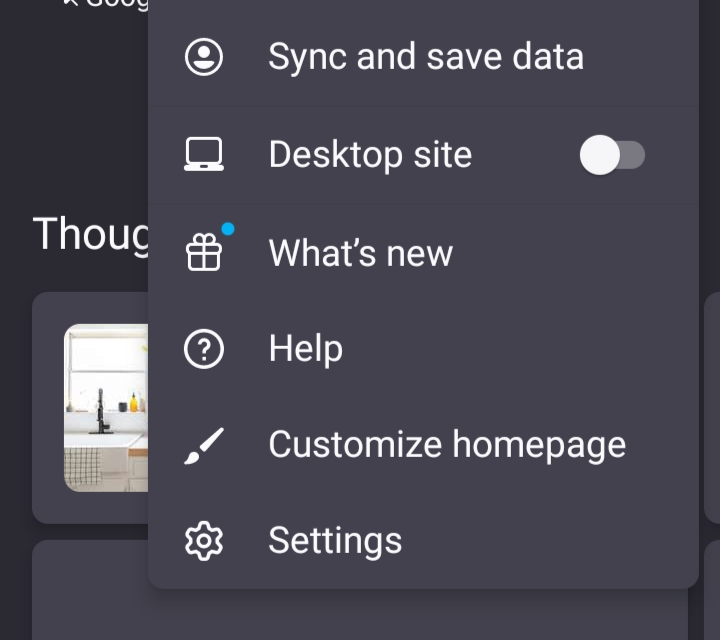This screenshot has height=640, width=720.
Task: Click the Sync account profile icon
Action: pos(204,57)
